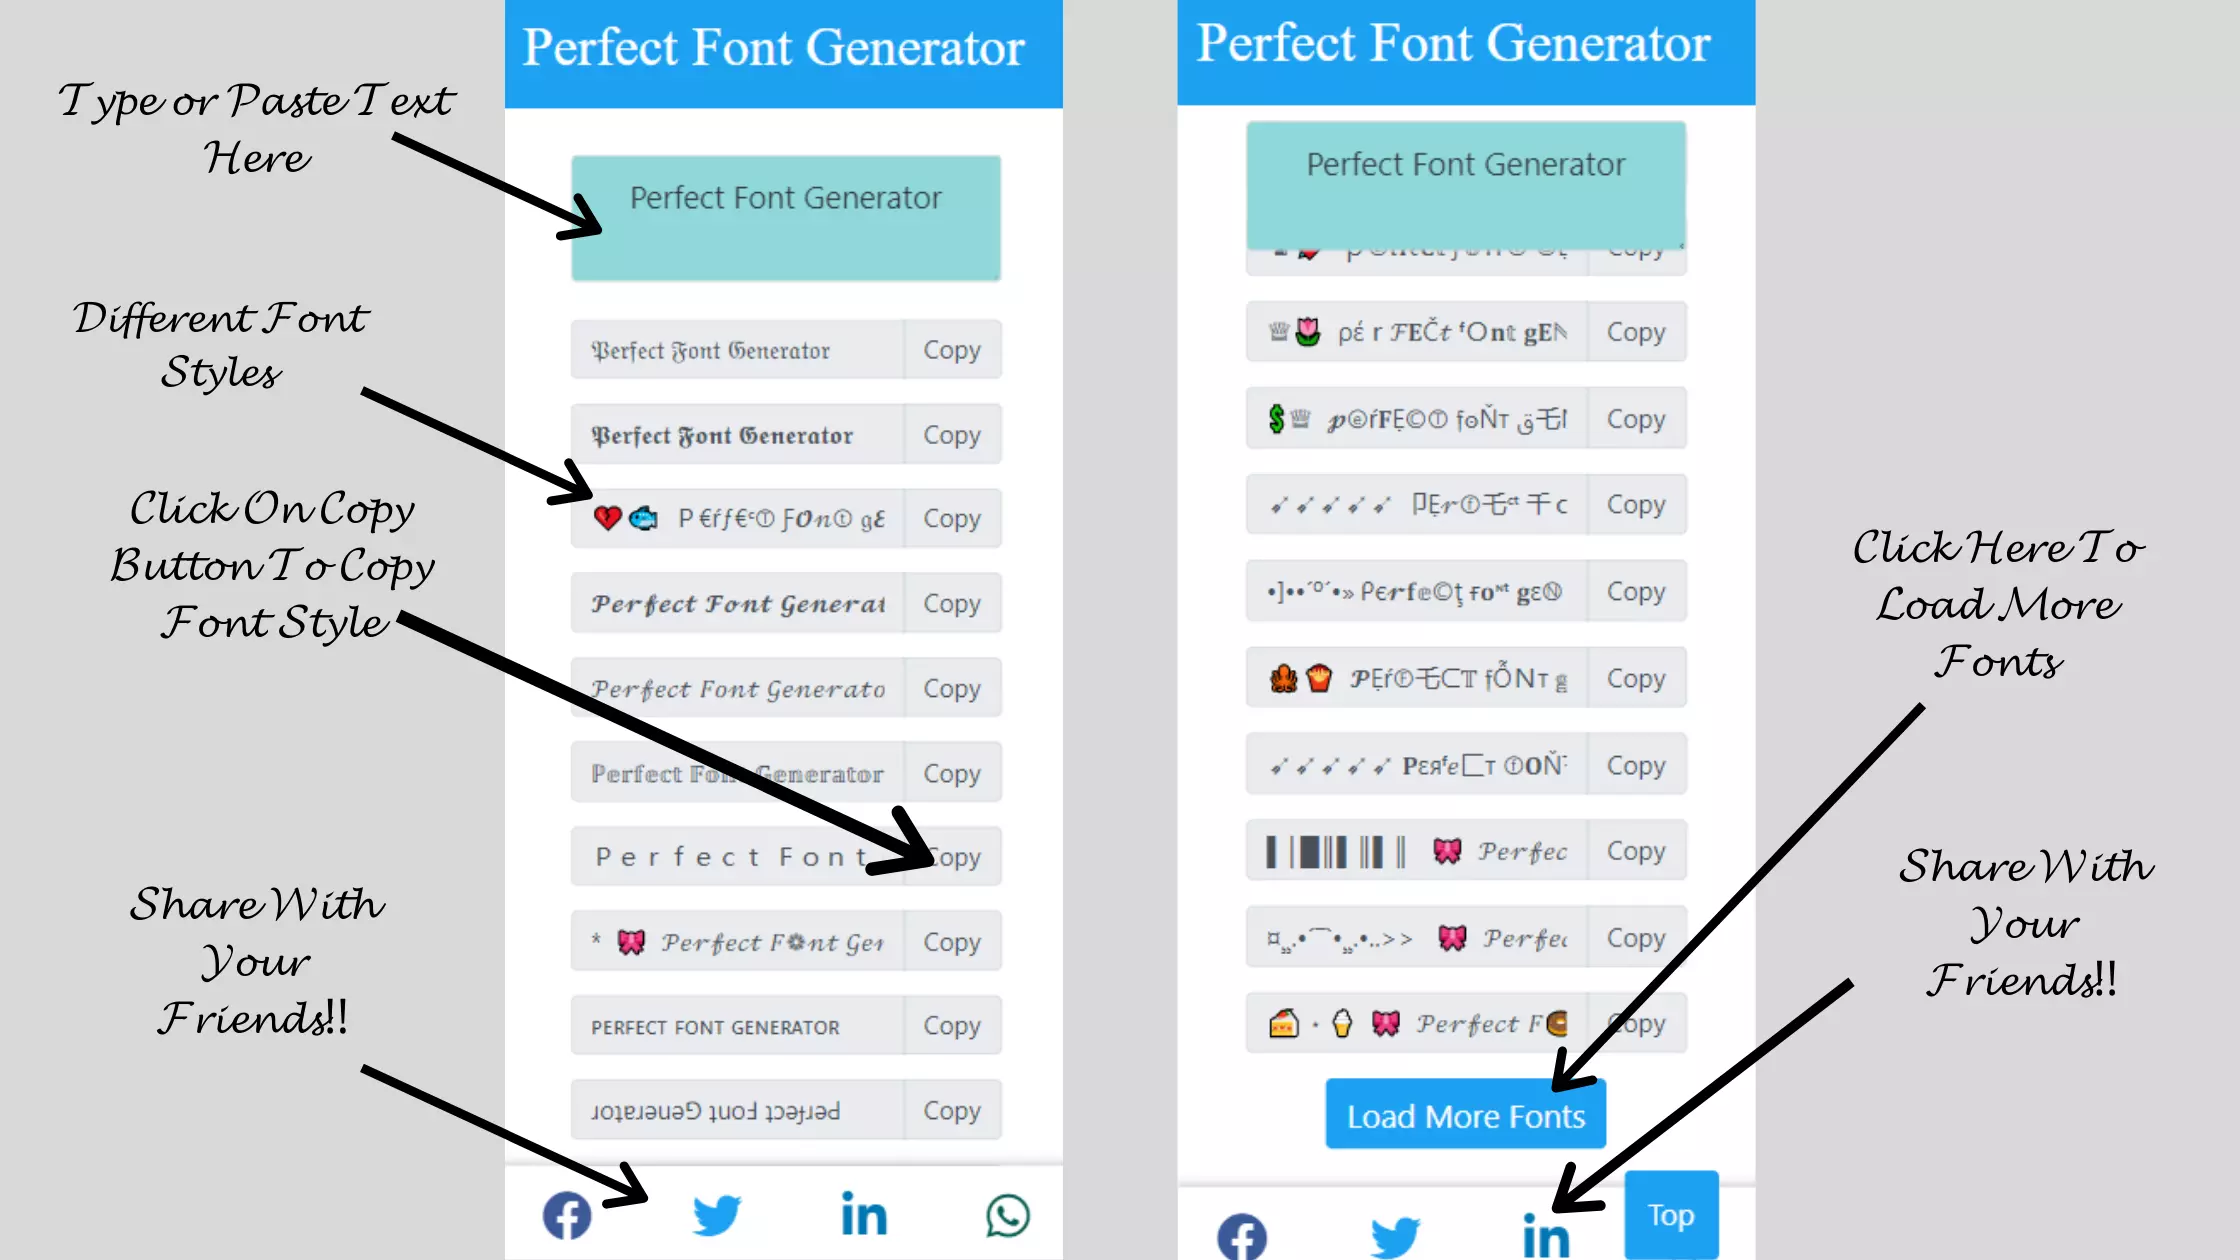Click Load More Fonts button

pos(1465,1115)
